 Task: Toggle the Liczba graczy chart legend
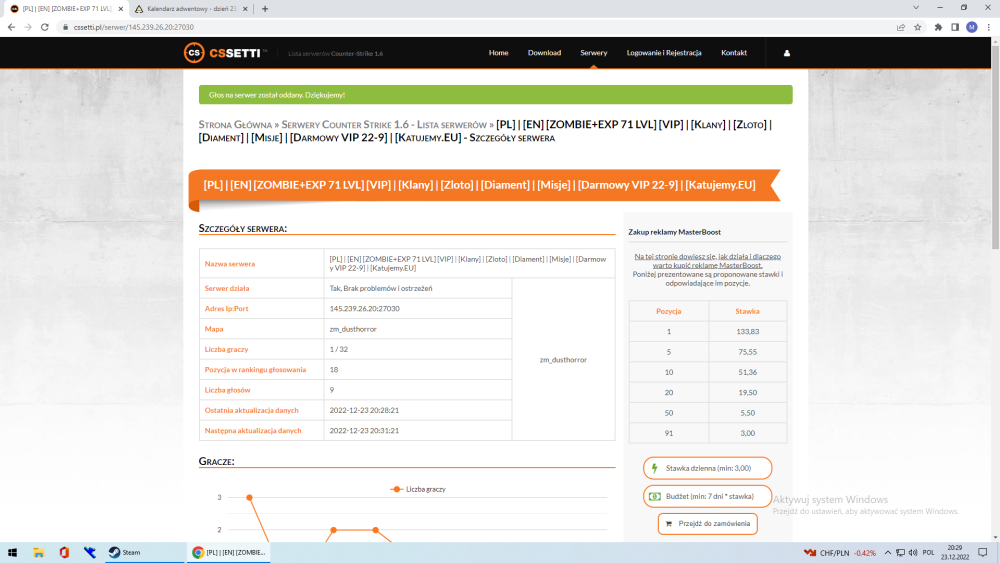point(418,489)
